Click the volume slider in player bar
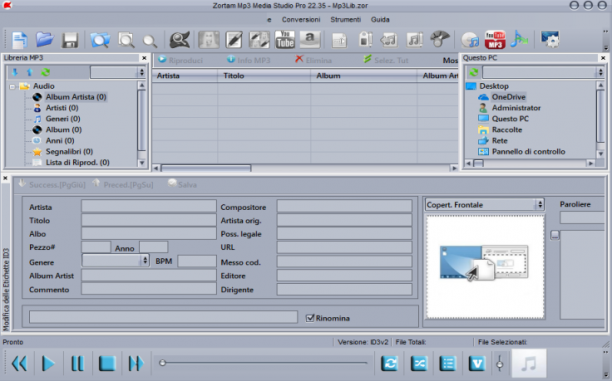This screenshot has height=381, width=612. click(x=500, y=363)
